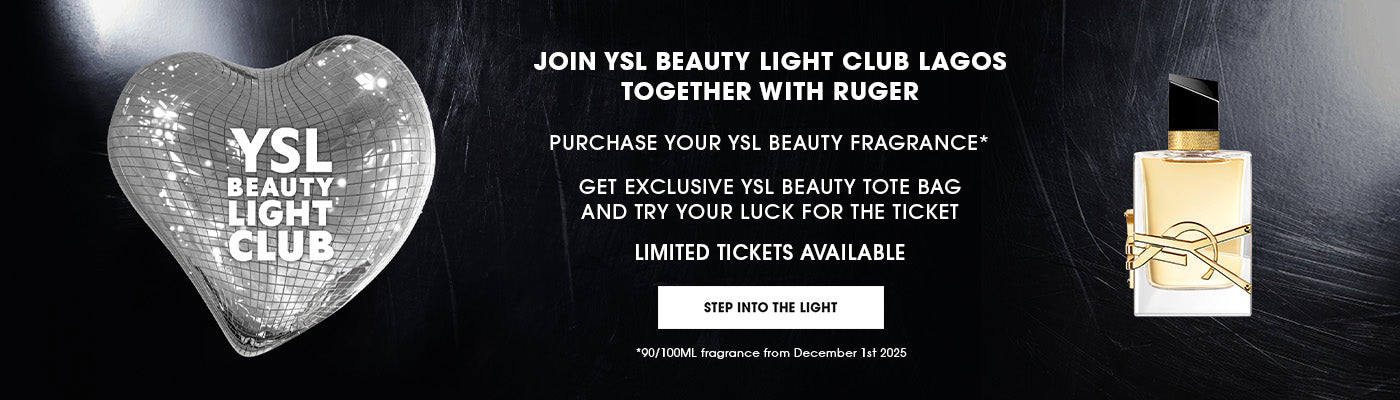Click the STEP INTO THE LIGHT button
Image resolution: width=1400 pixels, height=400 pixels.
click(x=770, y=307)
